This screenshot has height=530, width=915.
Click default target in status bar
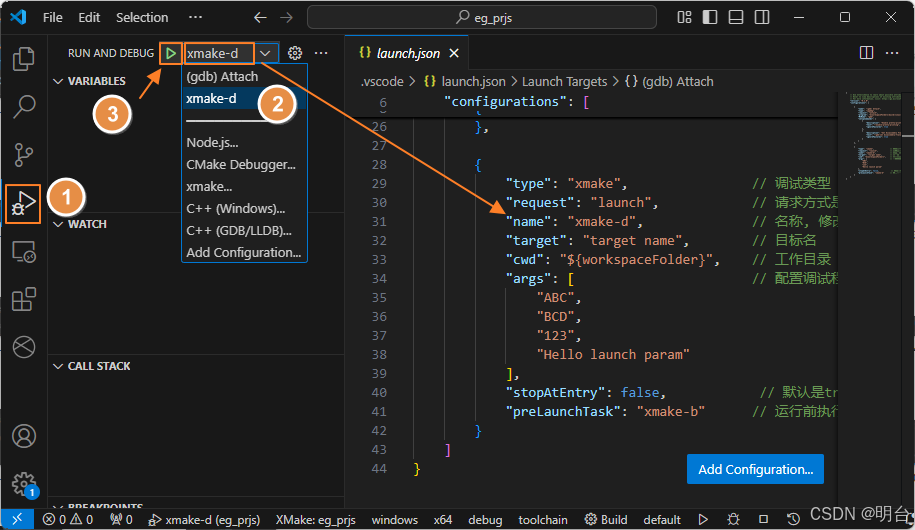tap(662, 519)
